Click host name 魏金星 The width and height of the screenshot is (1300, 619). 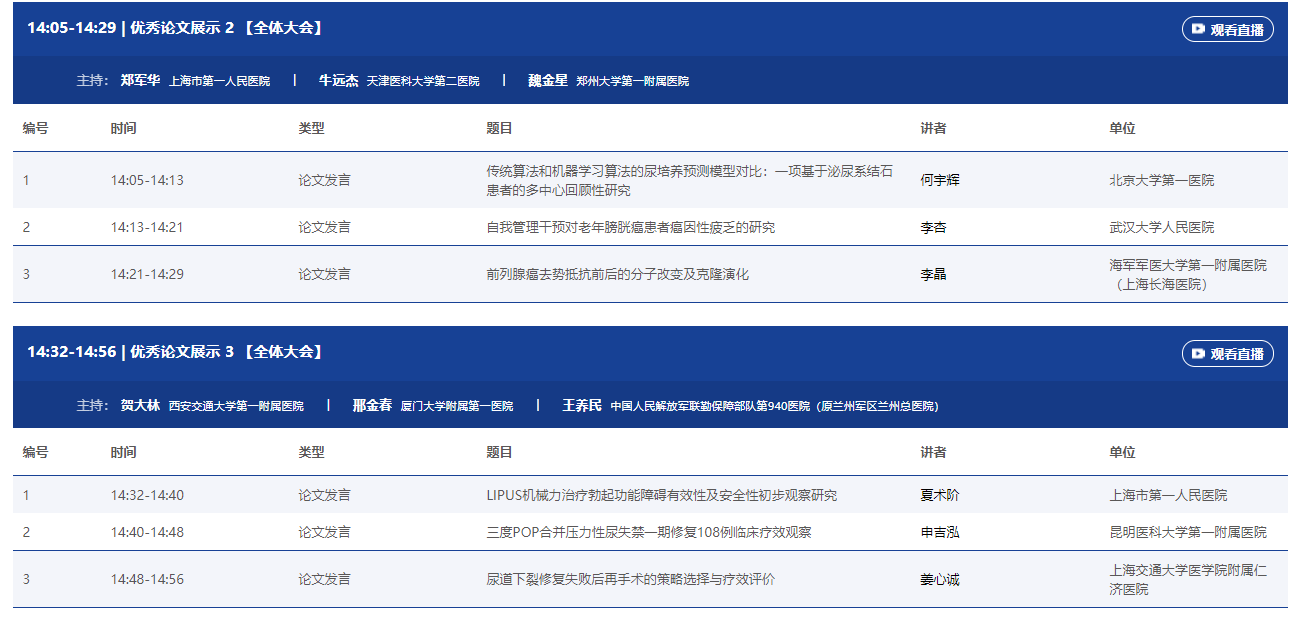point(548,80)
